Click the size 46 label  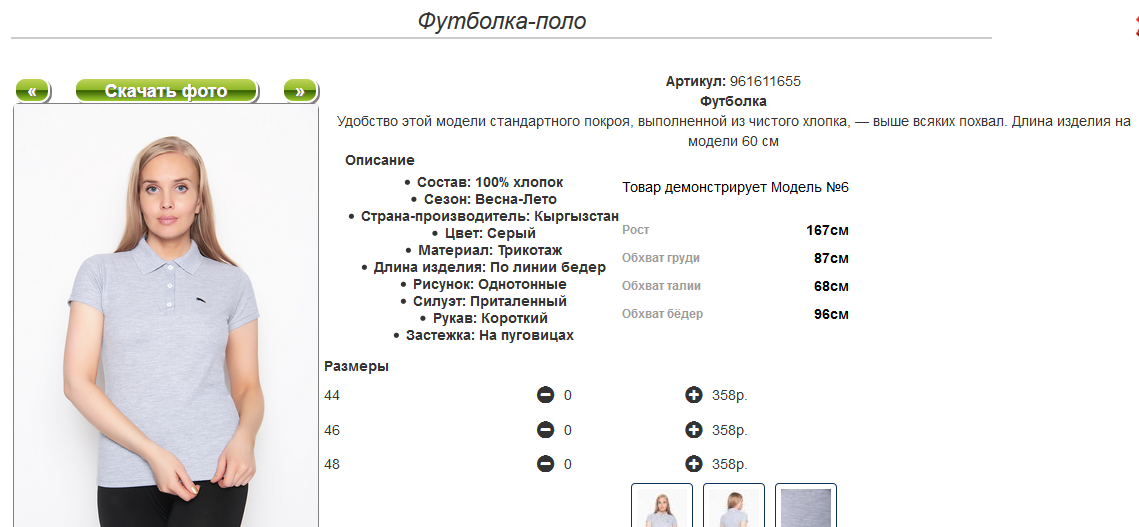(x=332, y=430)
